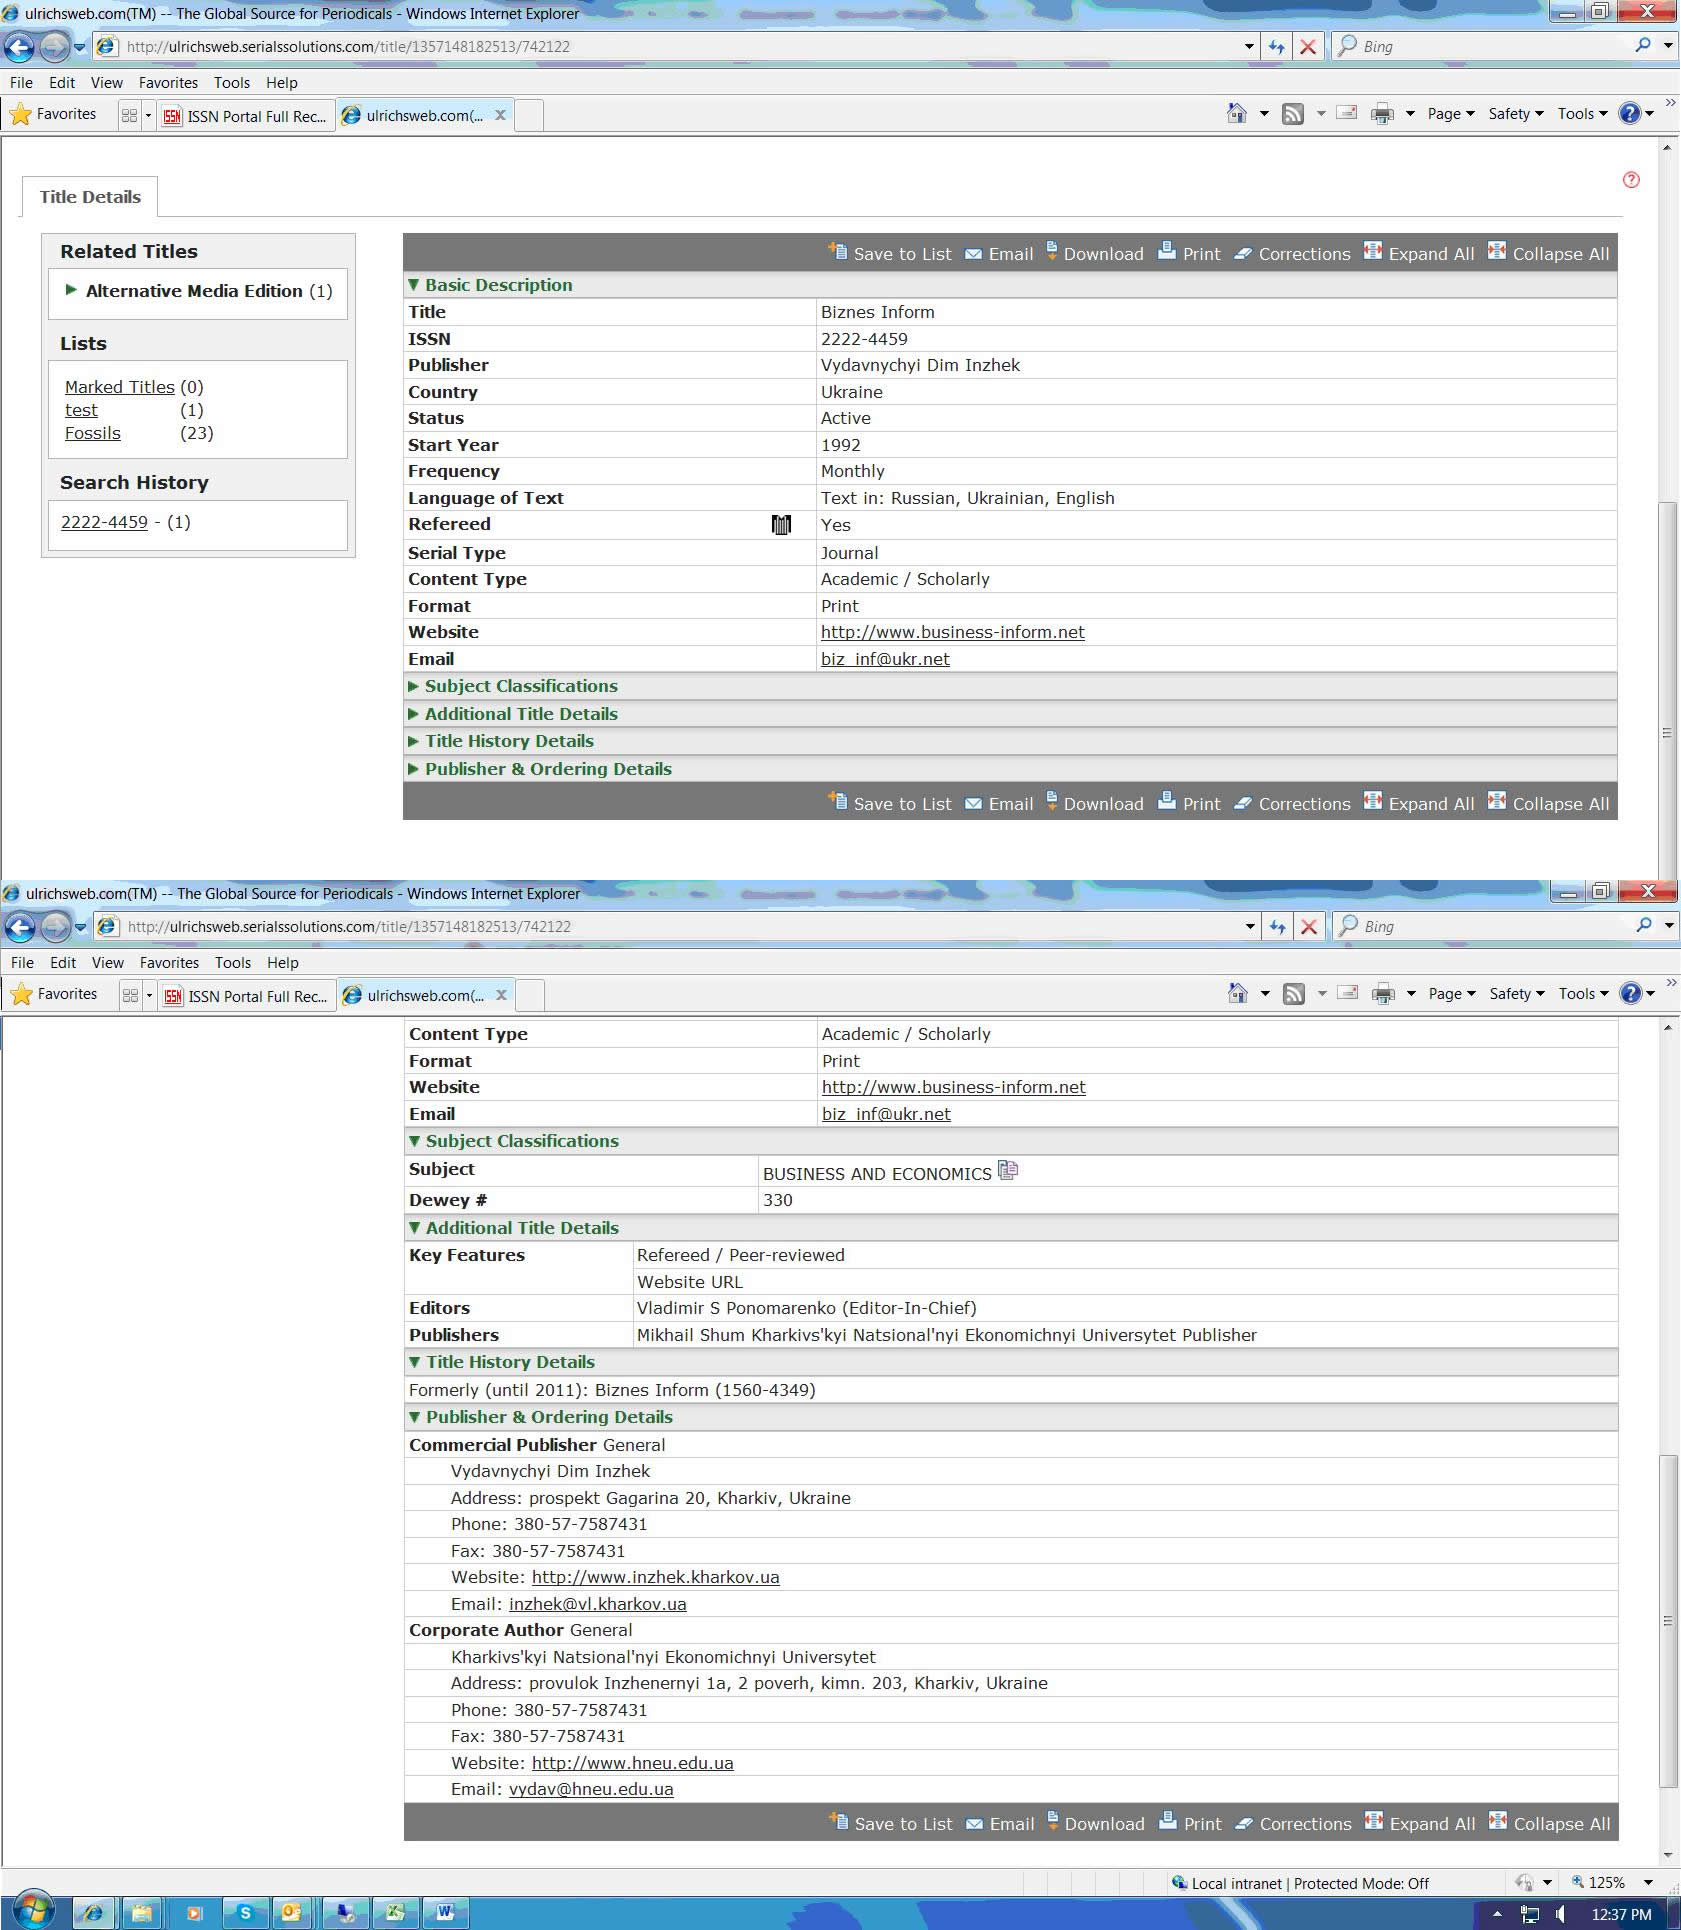Open the Marked Titles list link
Image resolution: width=1681 pixels, height=1930 pixels.
[x=120, y=387]
